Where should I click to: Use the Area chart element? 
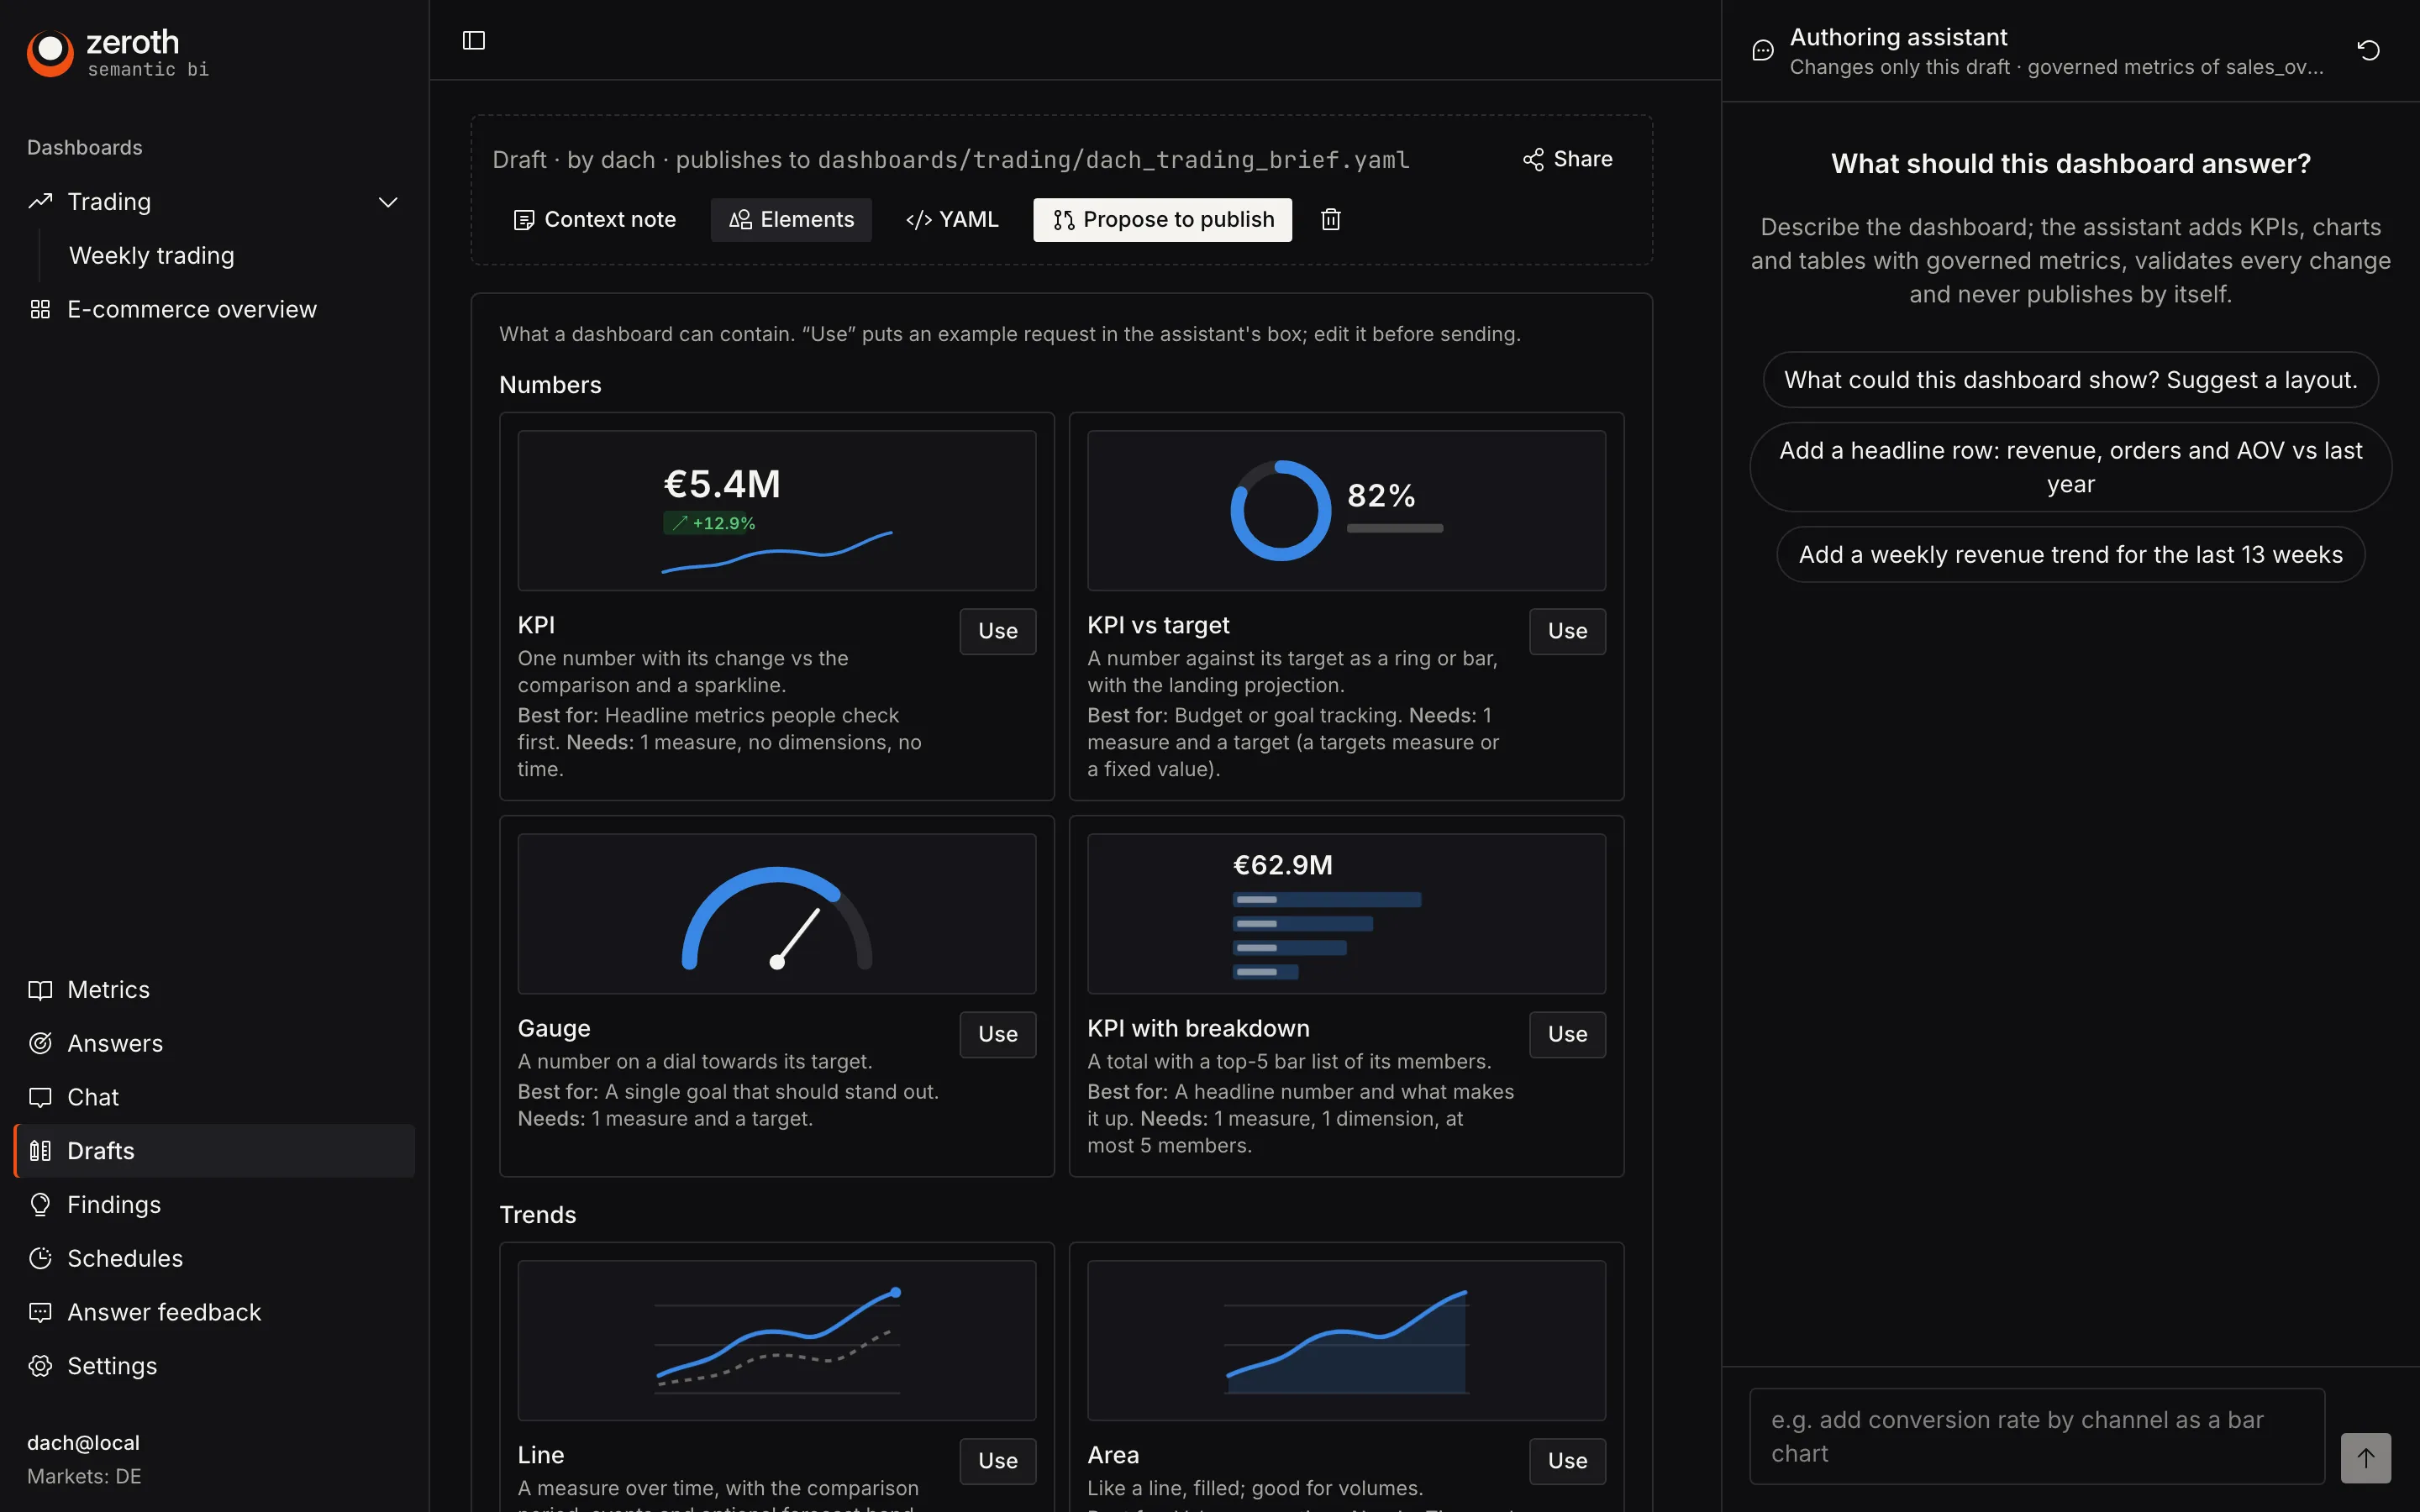1567,1461
